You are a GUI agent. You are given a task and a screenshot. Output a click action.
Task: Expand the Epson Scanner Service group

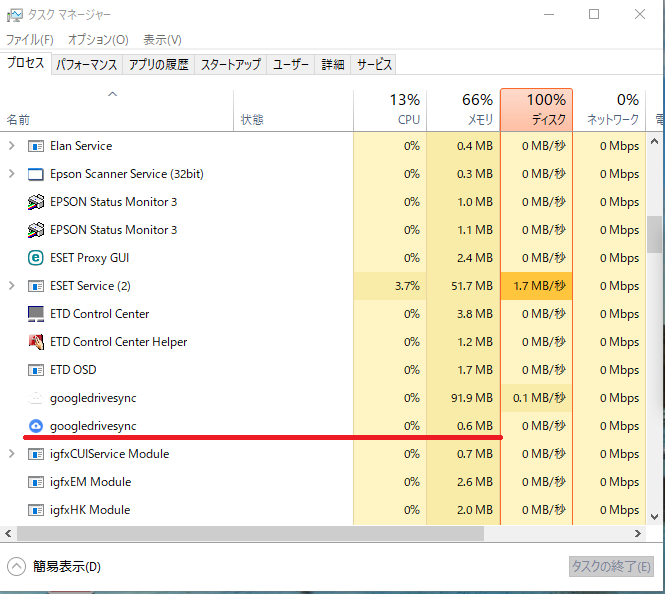(x=11, y=174)
